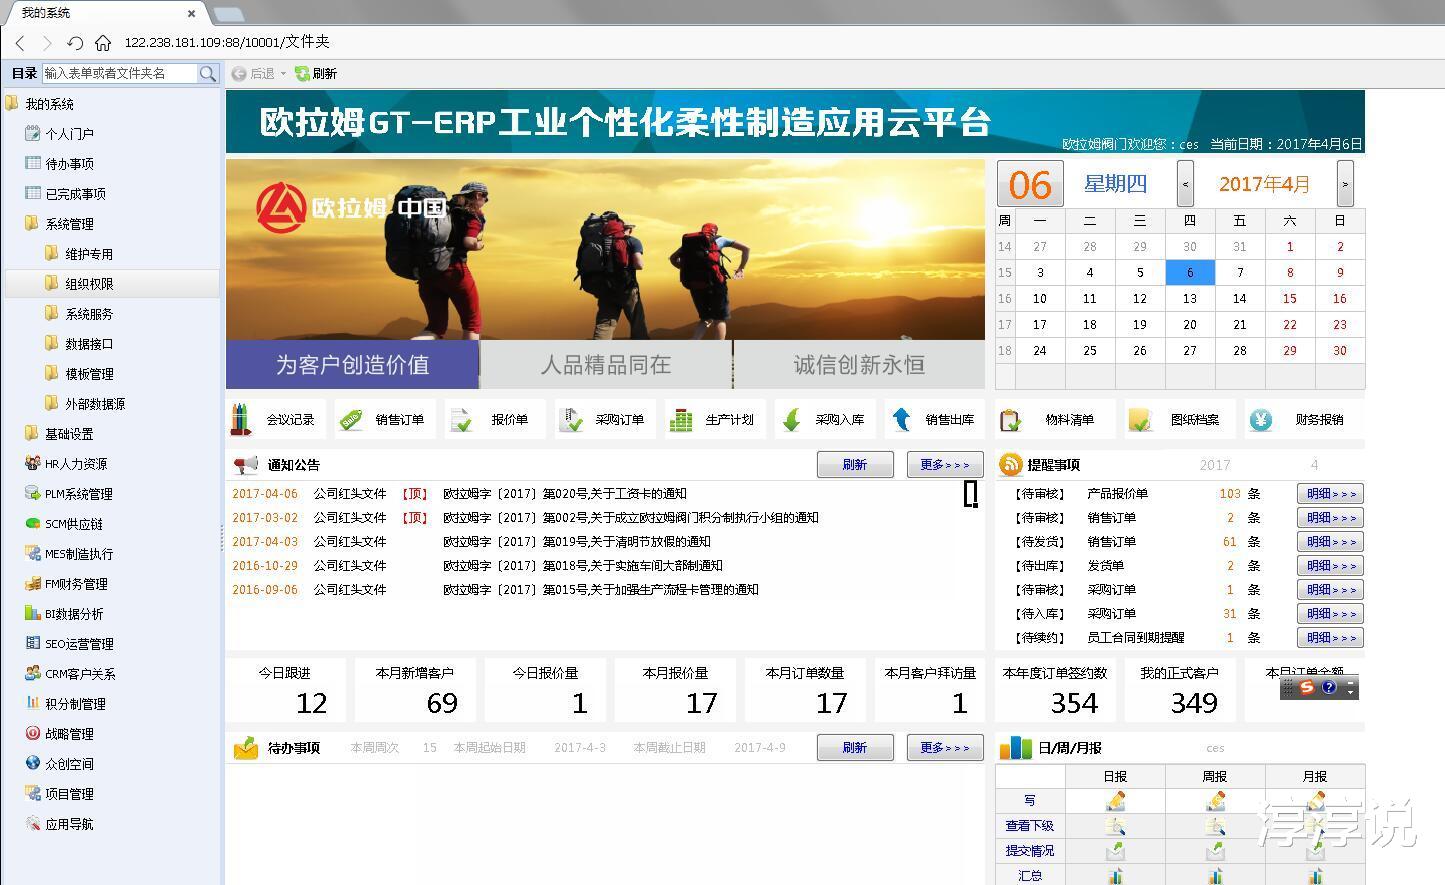
Task: Click the write daily report icon in 日报 column
Action: [1115, 801]
